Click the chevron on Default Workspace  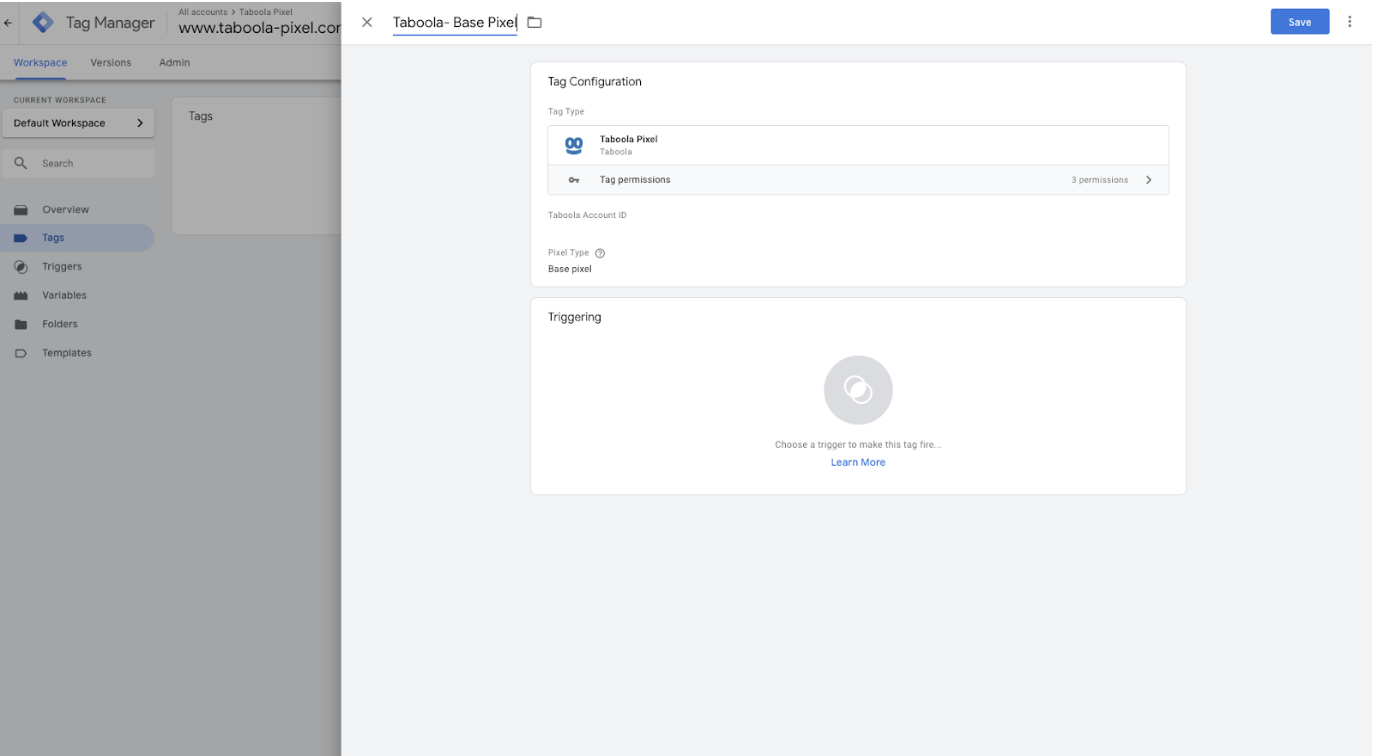[x=139, y=123]
